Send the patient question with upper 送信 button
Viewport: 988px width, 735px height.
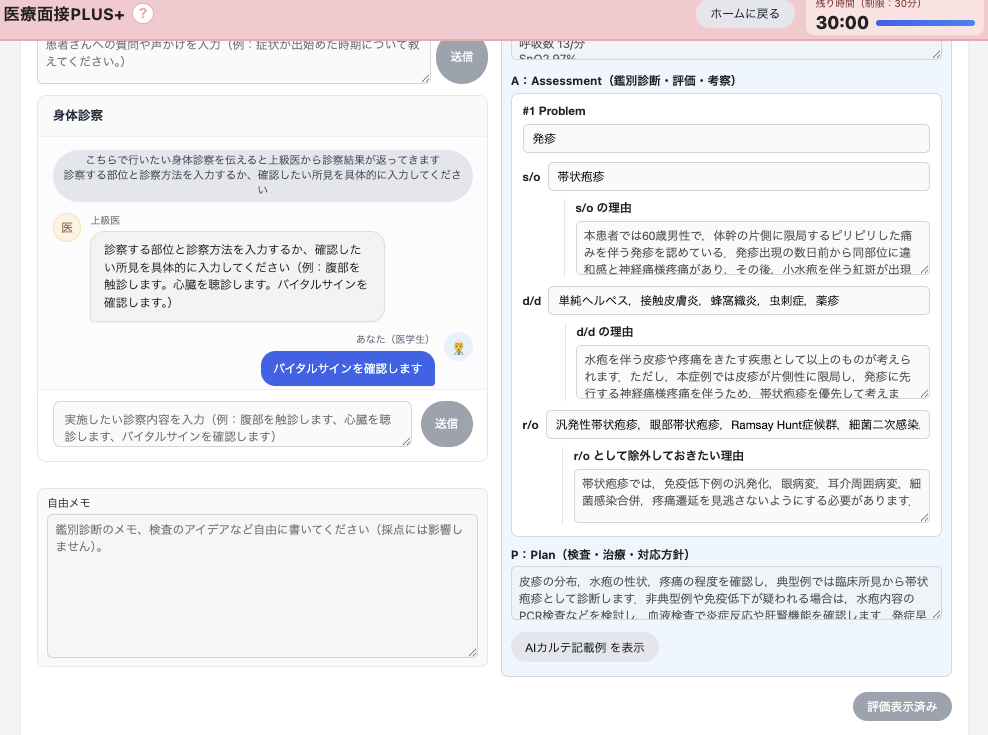pyautogui.click(x=461, y=57)
